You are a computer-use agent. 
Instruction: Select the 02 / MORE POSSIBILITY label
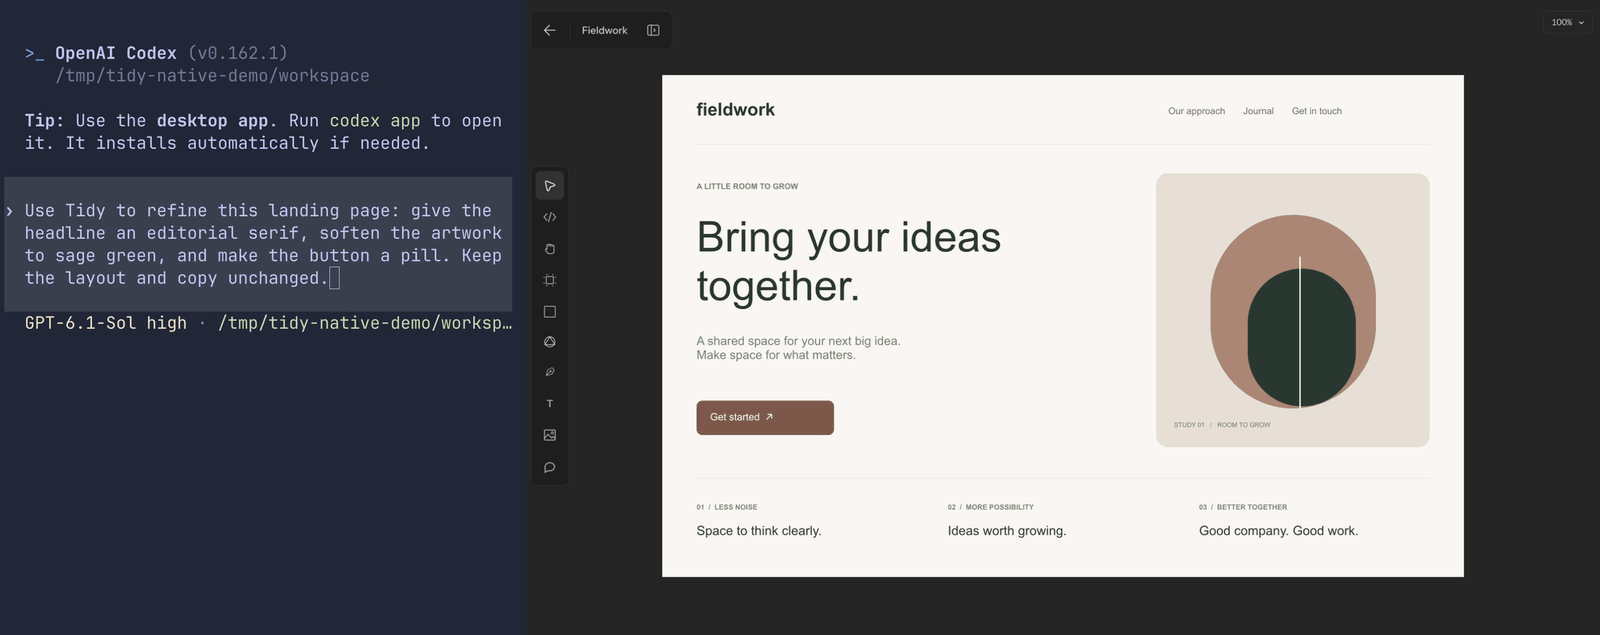click(991, 507)
